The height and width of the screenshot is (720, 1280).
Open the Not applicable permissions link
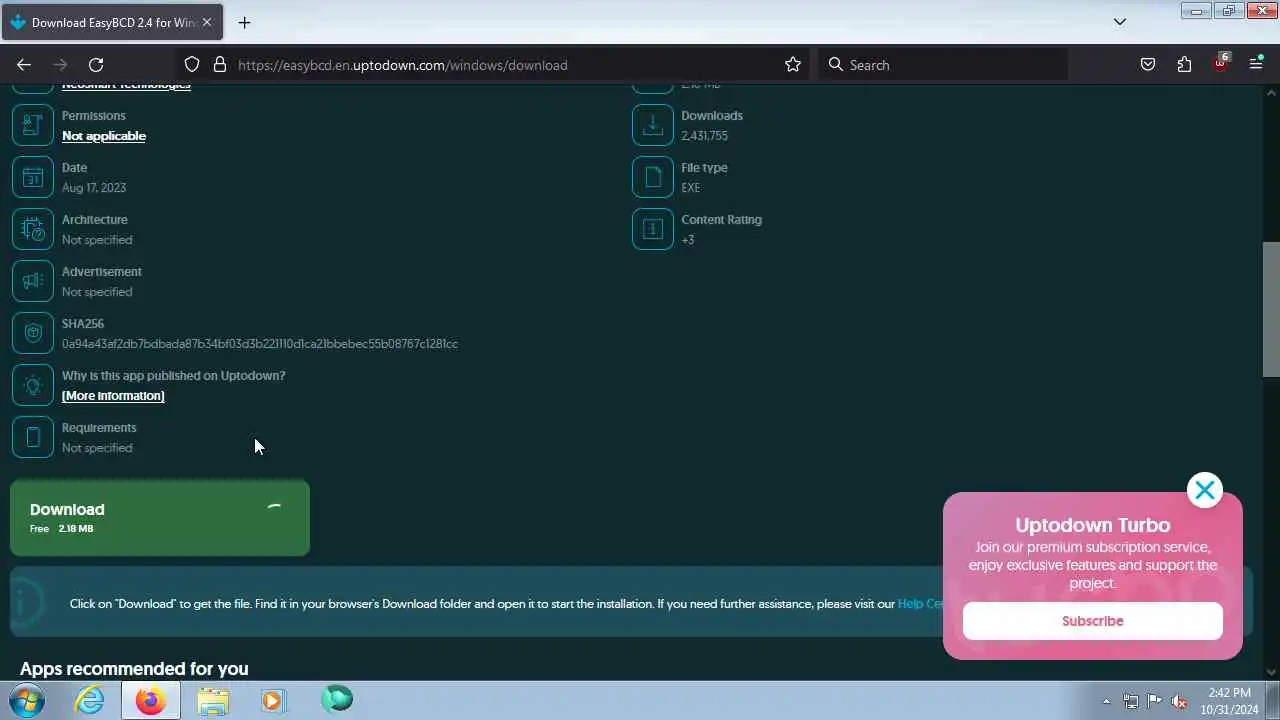coord(104,136)
